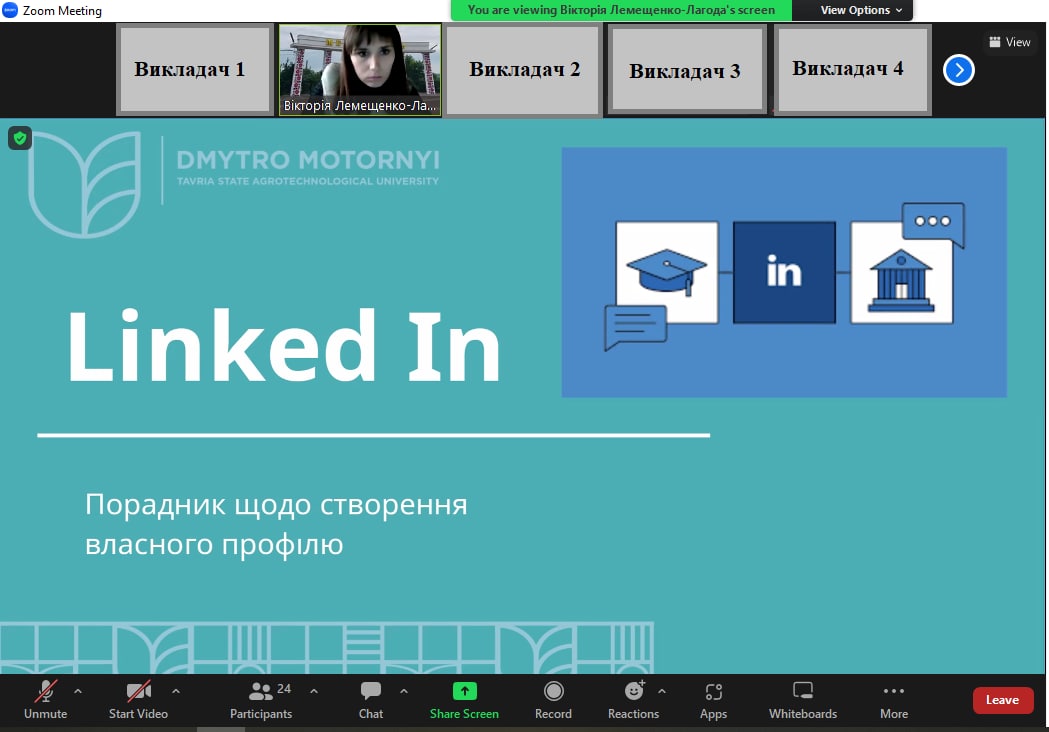Open the Chat panel
This screenshot has width=1049, height=732.
point(371,700)
